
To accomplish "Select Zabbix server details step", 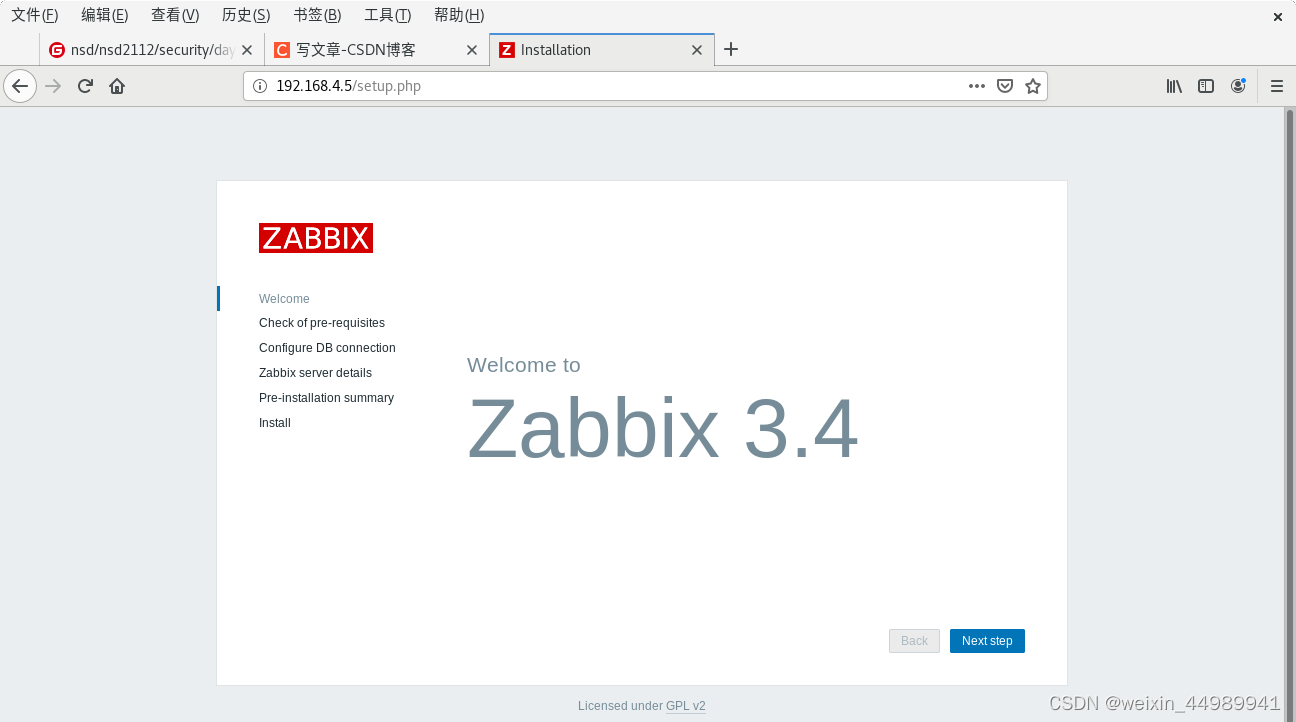I will pos(315,373).
